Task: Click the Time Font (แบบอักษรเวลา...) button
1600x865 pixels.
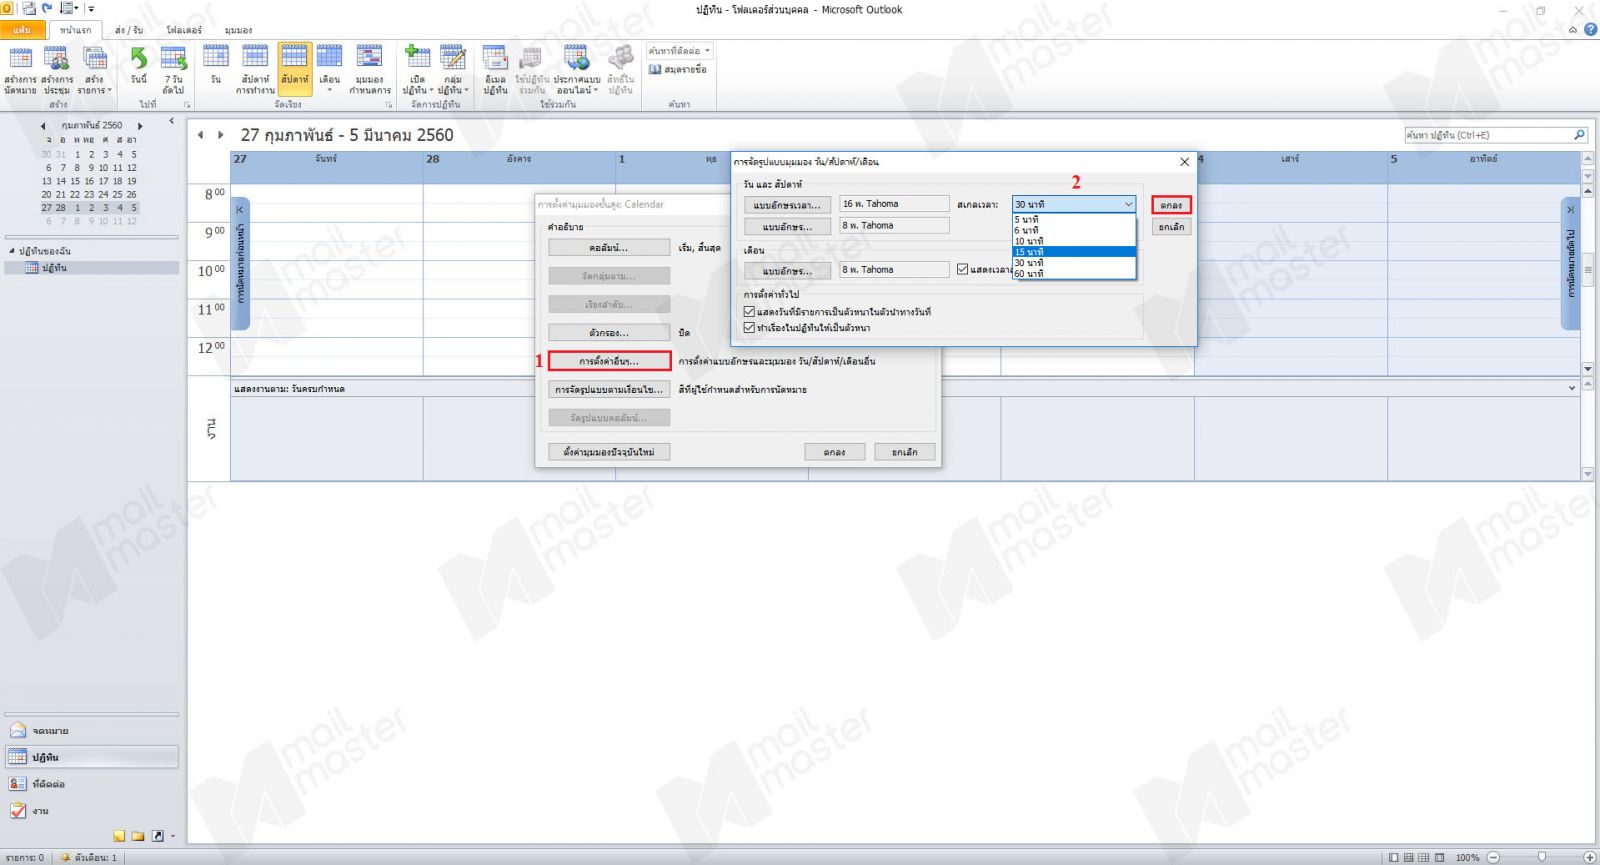Action: coord(787,205)
